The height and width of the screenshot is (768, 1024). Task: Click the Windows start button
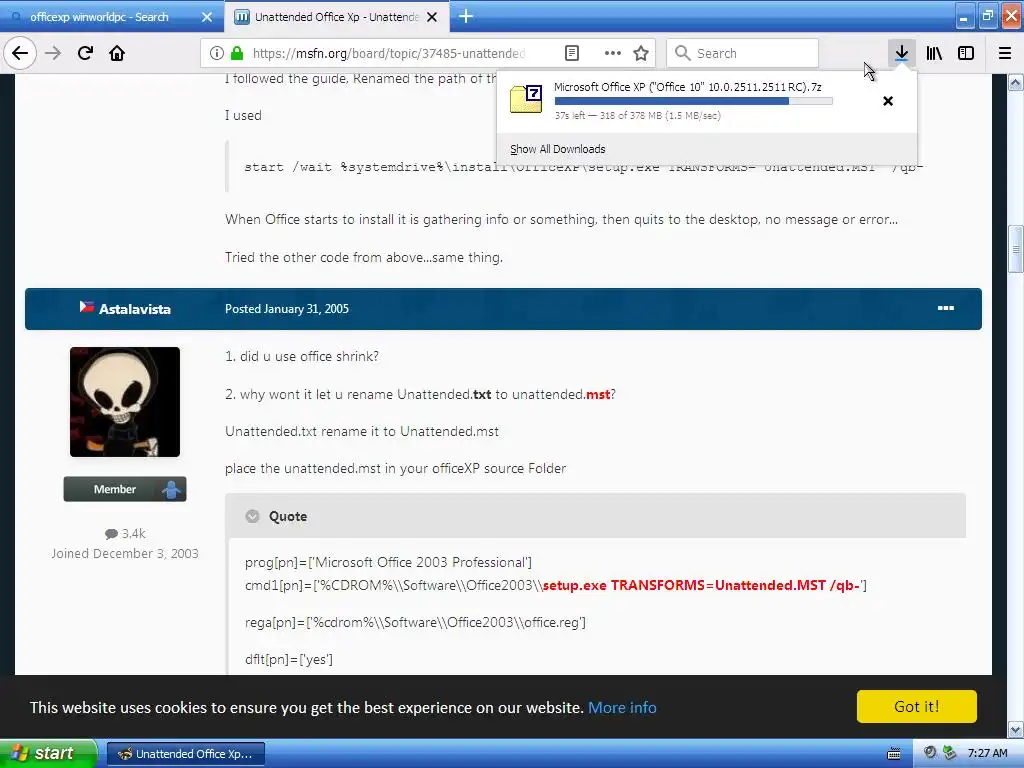click(x=48, y=754)
